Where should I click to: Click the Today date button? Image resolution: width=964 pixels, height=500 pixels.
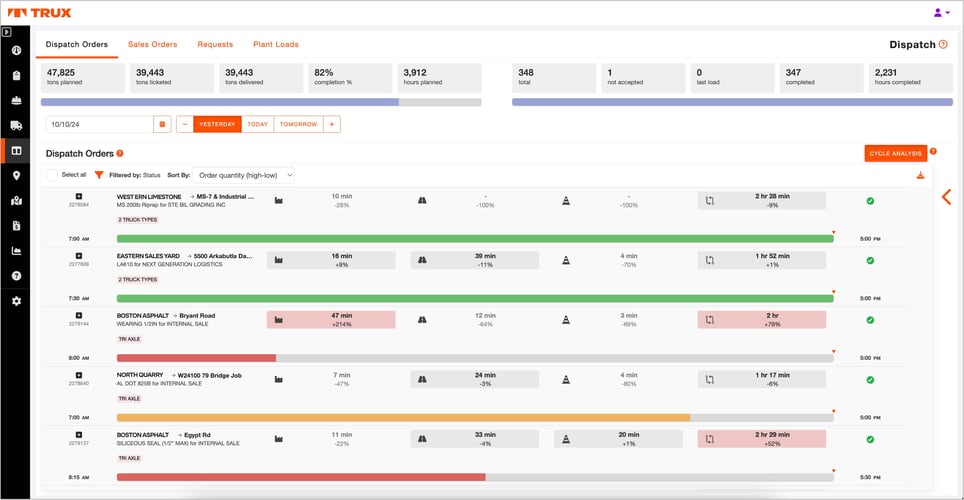coord(258,124)
